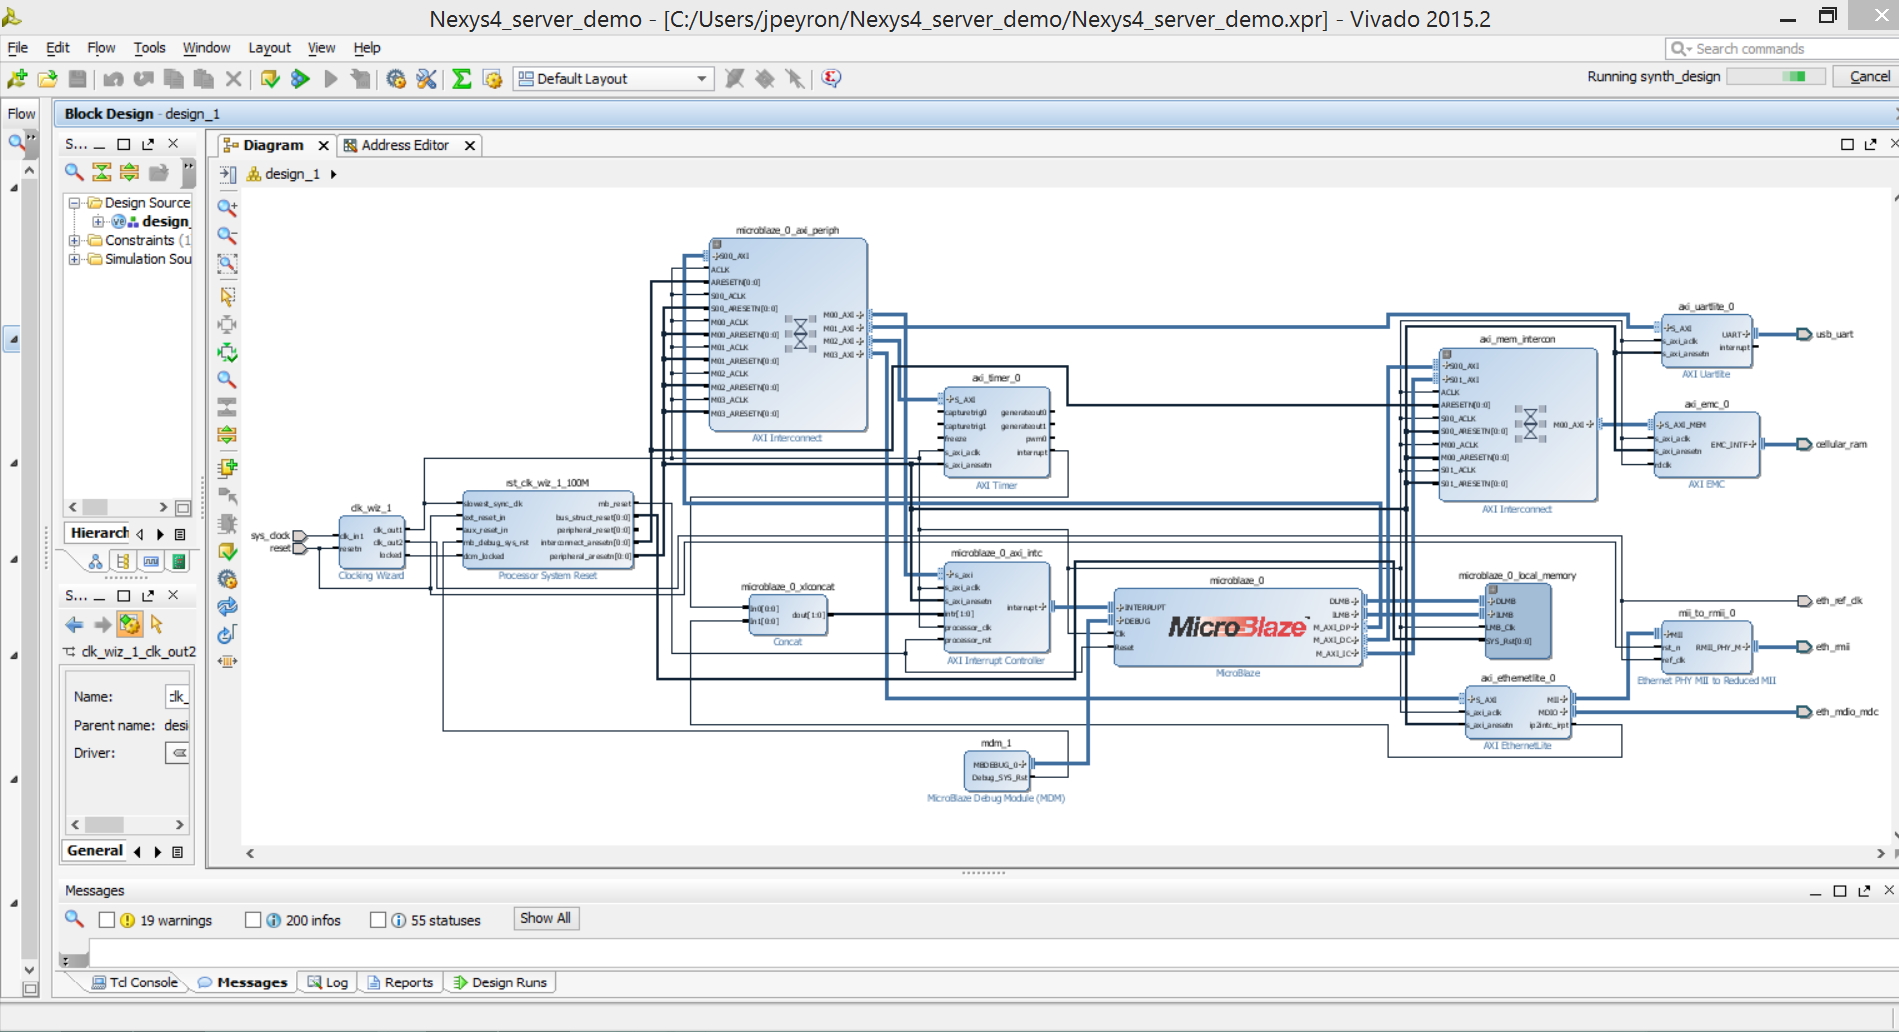
Task: Toggle the 19 warnings checkbox
Action: pos(107,920)
